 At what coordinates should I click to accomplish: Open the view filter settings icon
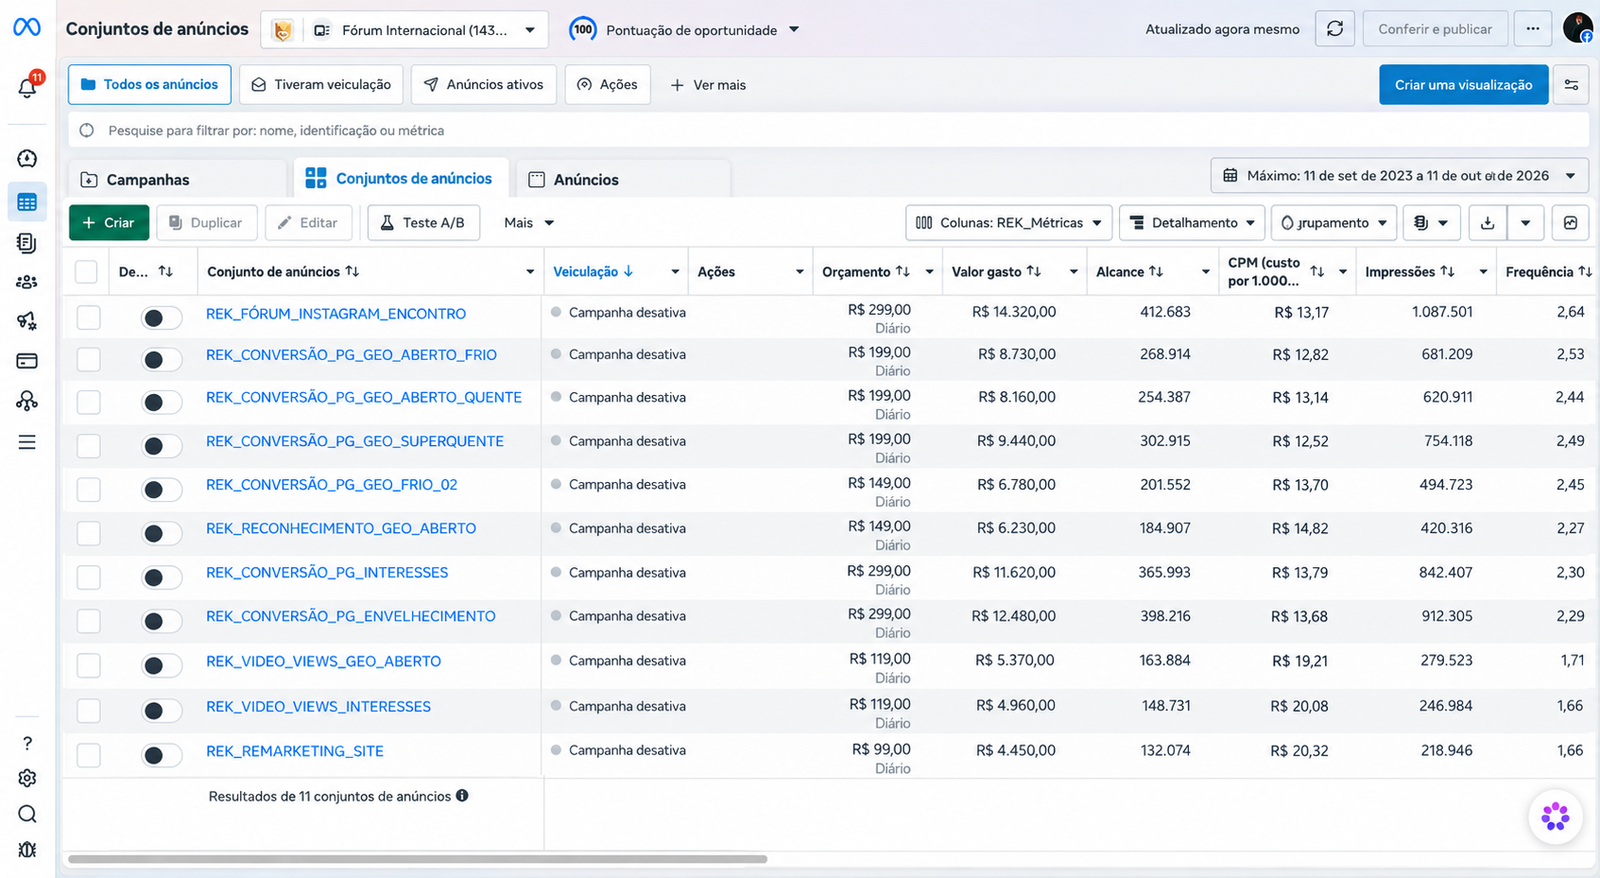pos(1571,85)
